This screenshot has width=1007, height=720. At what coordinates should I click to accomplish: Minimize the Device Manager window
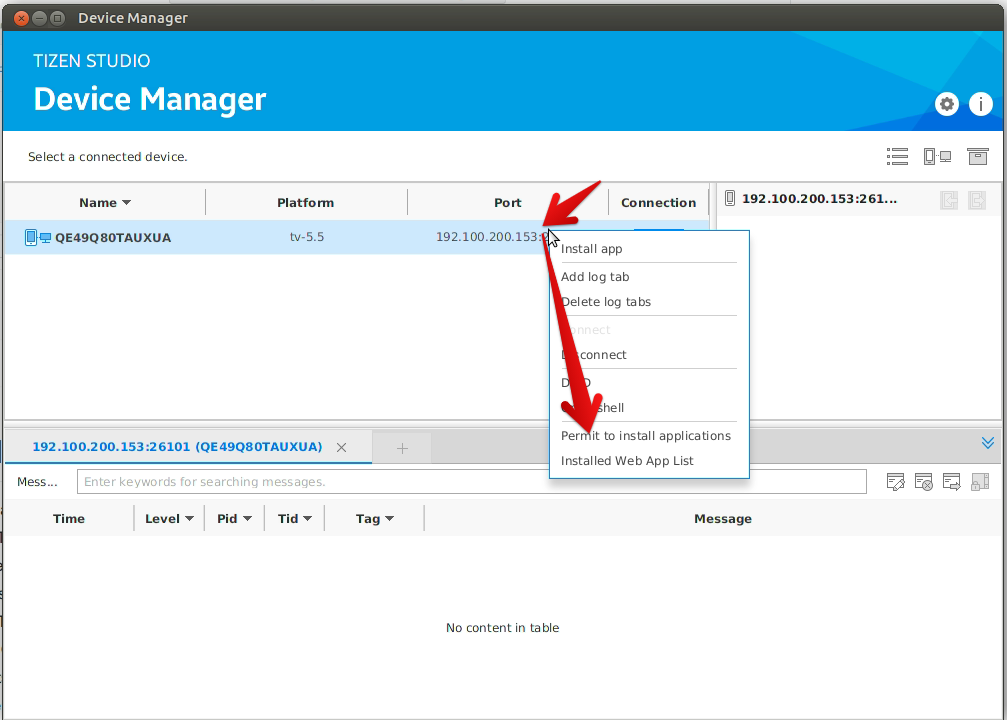39,18
